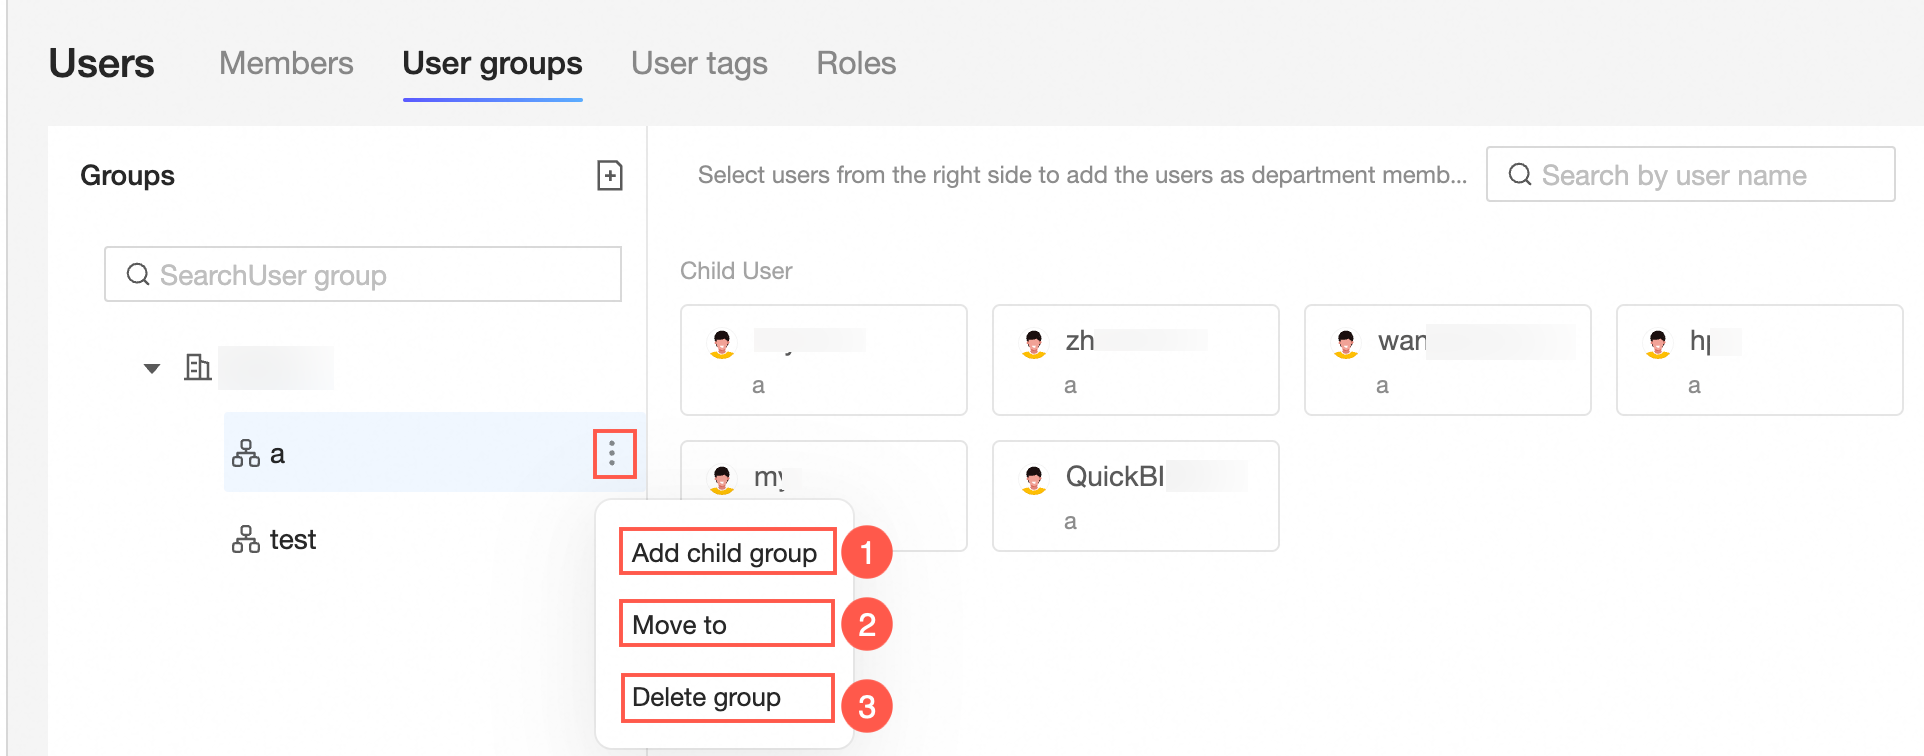Click the organization building icon
The image size is (1924, 756).
coord(198,367)
